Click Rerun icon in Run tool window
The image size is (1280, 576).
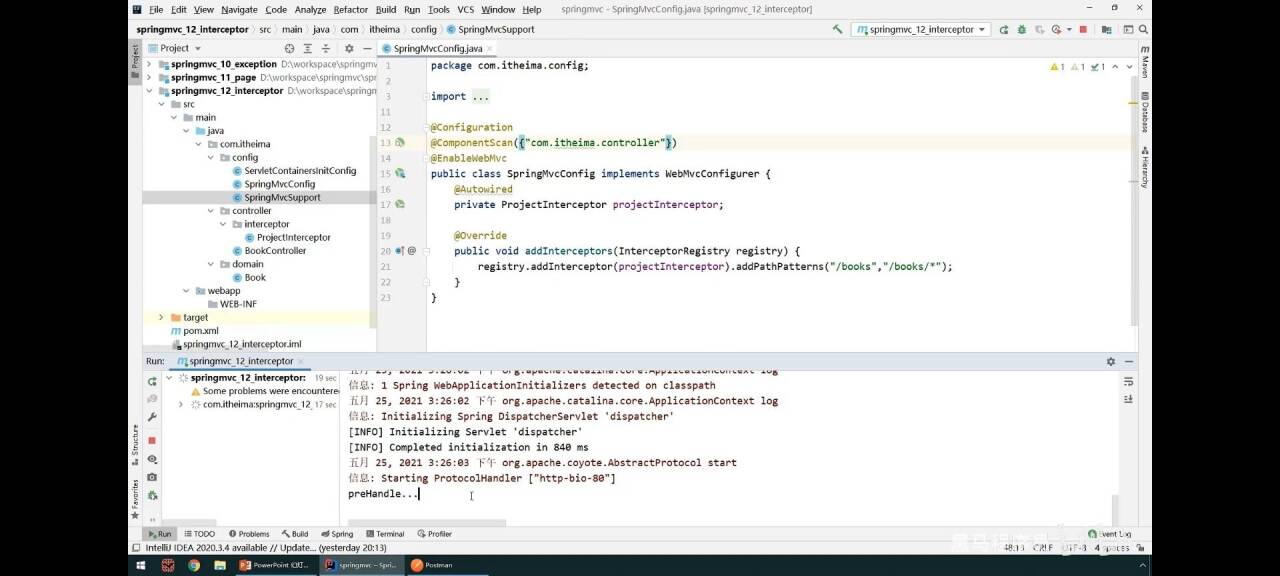coord(152,381)
